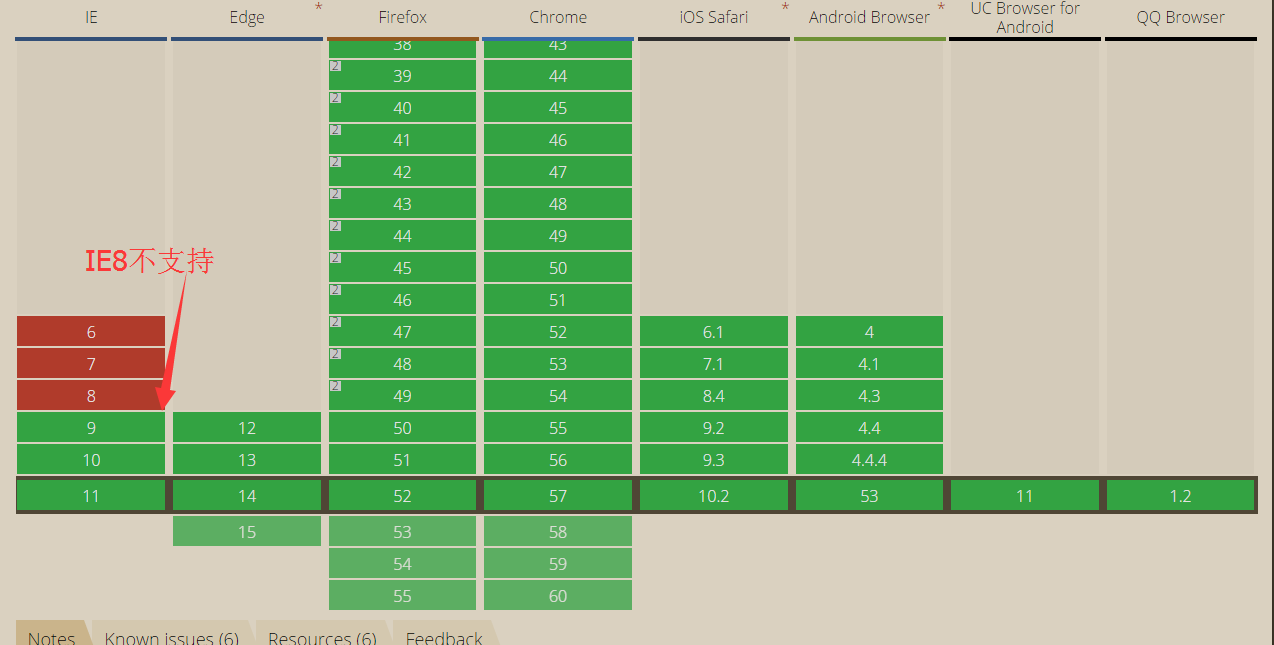
Task: Click the Firefox column header
Action: pos(402,17)
